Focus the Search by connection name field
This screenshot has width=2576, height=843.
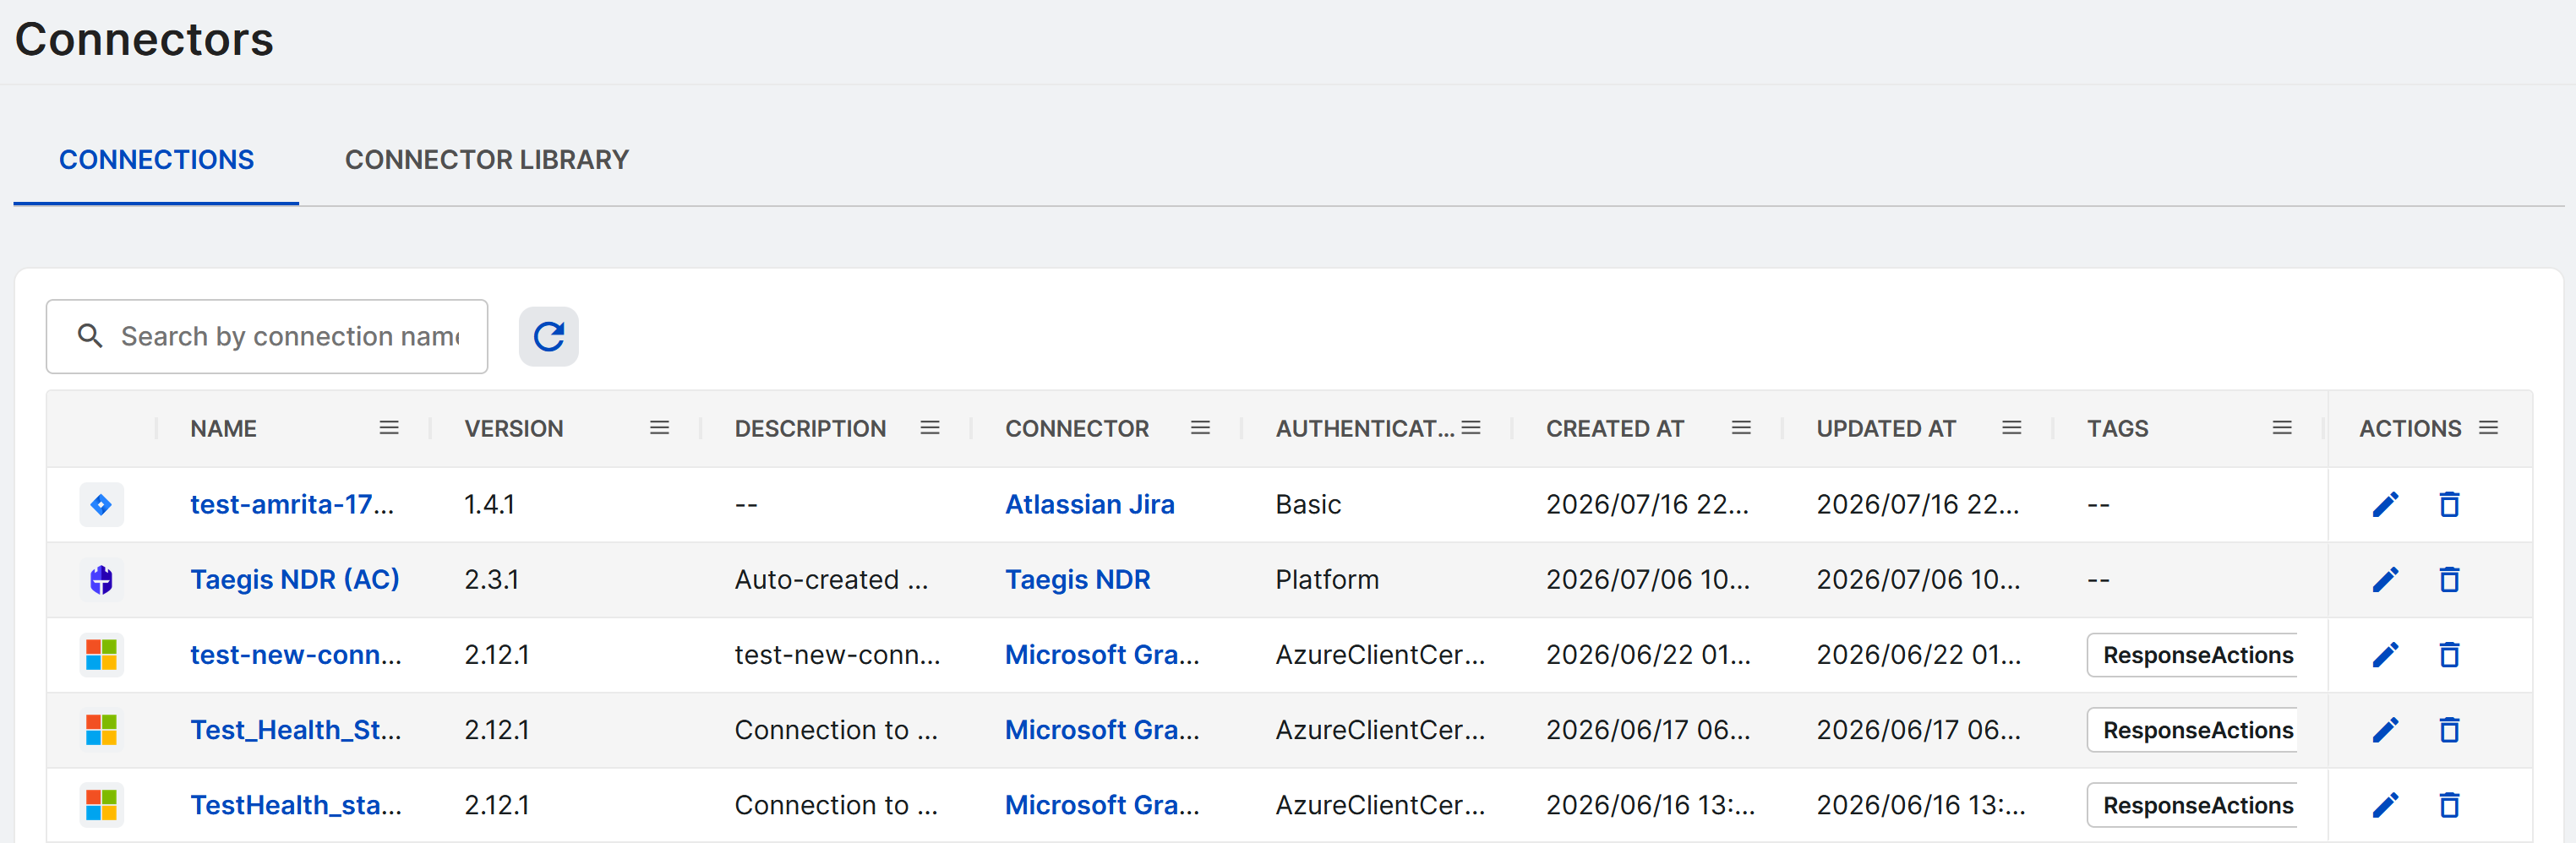267,336
